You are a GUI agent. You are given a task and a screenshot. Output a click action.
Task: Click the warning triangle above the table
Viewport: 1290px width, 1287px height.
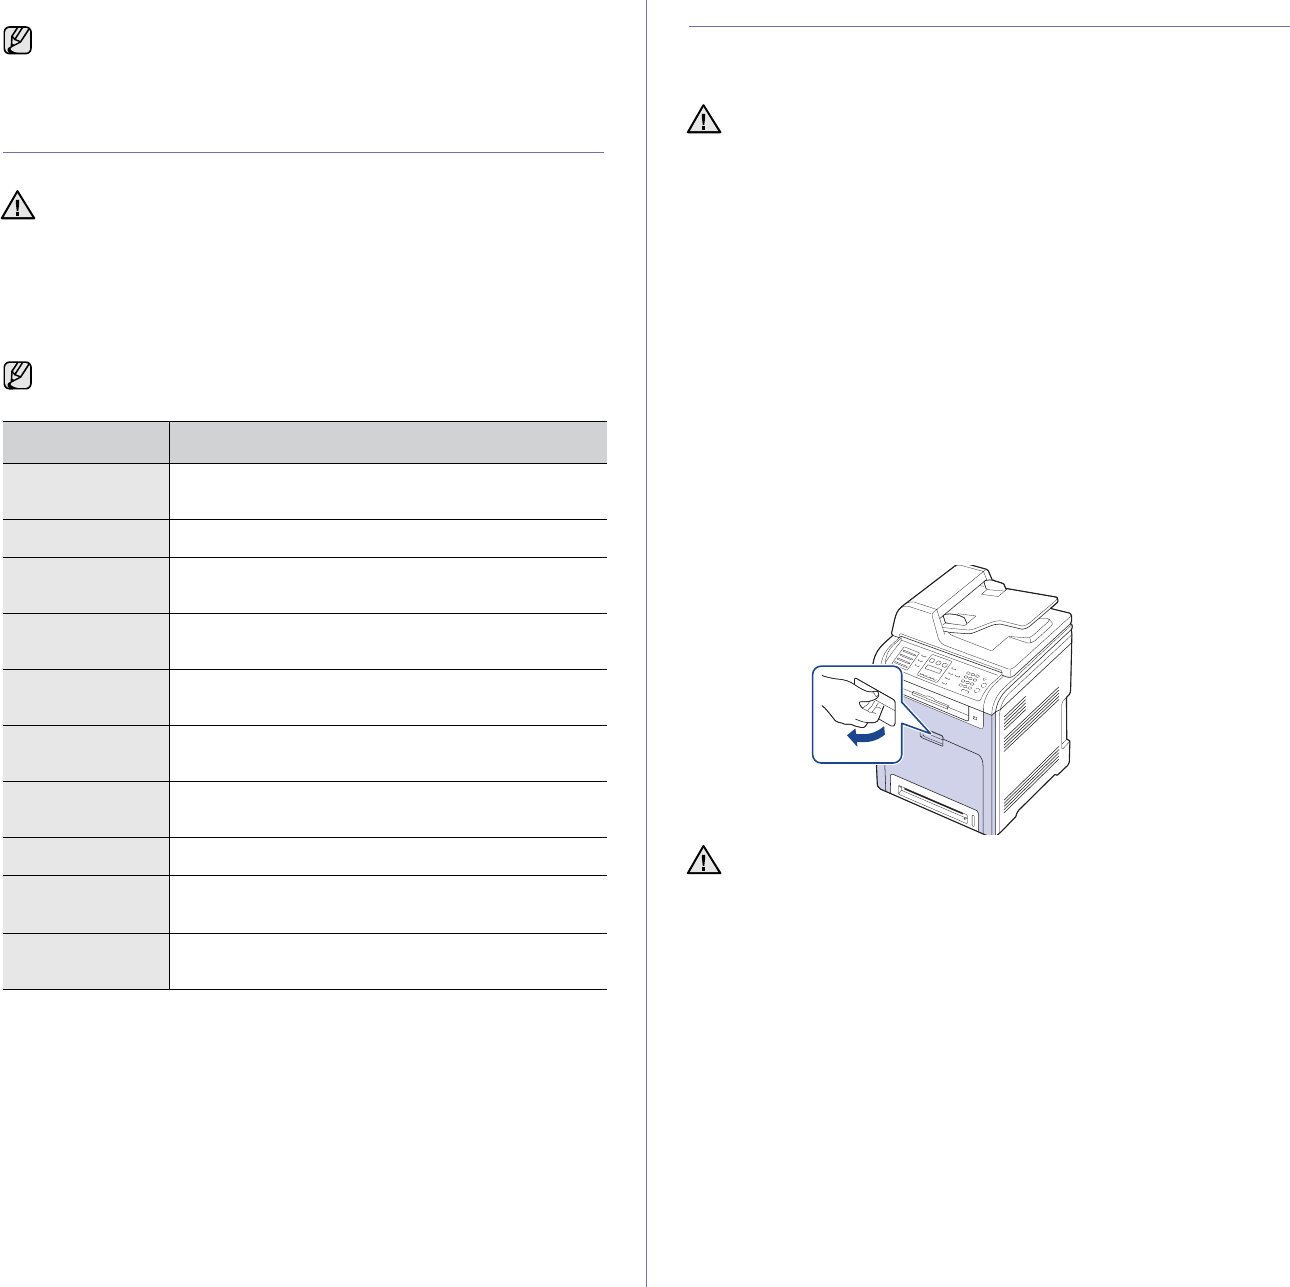(18, 206)
